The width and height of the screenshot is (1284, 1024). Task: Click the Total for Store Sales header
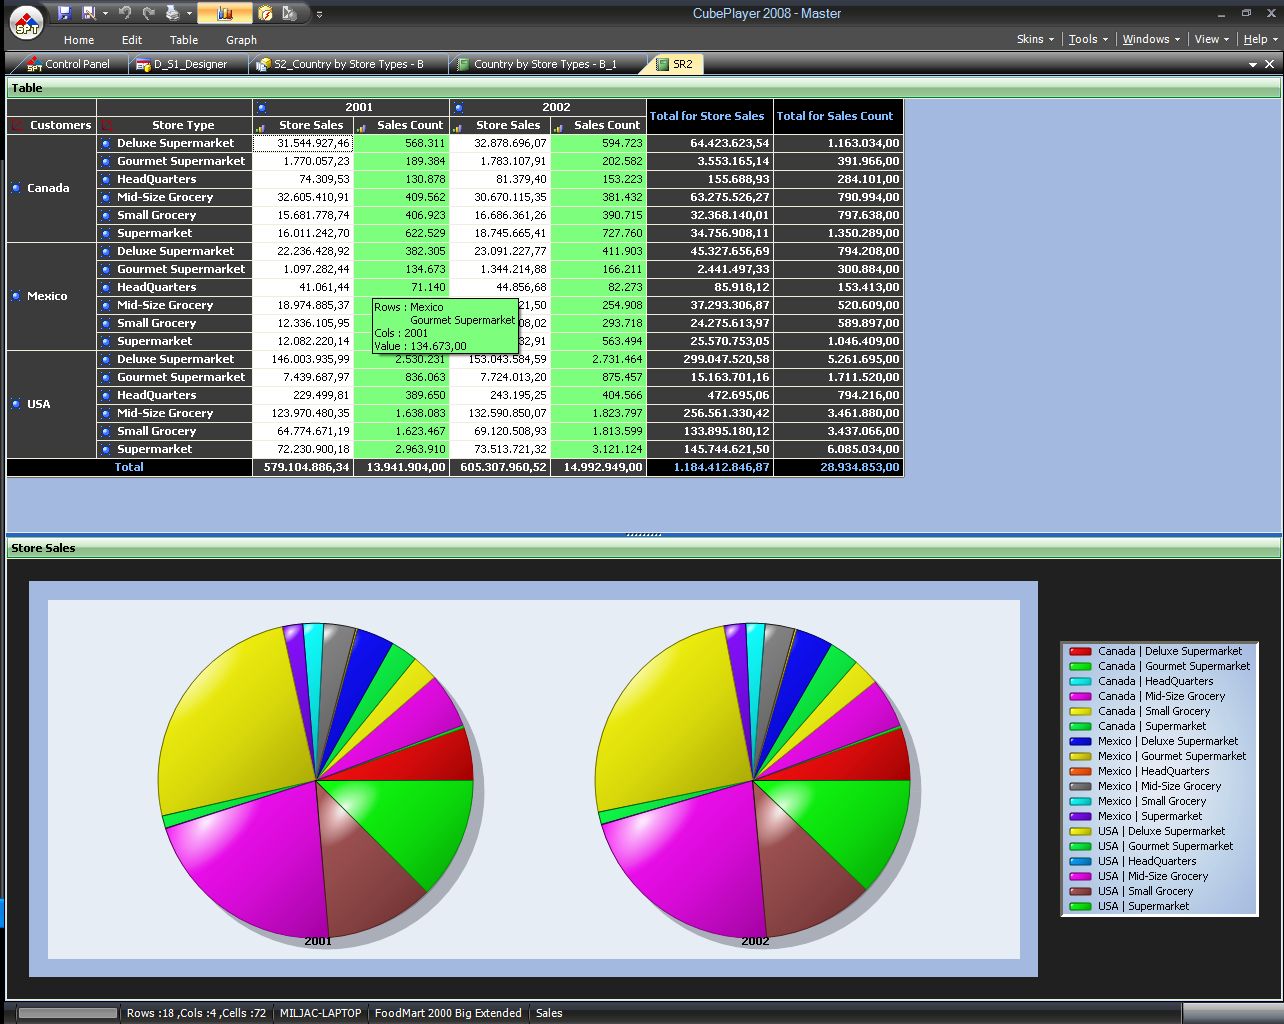(708, 116)
